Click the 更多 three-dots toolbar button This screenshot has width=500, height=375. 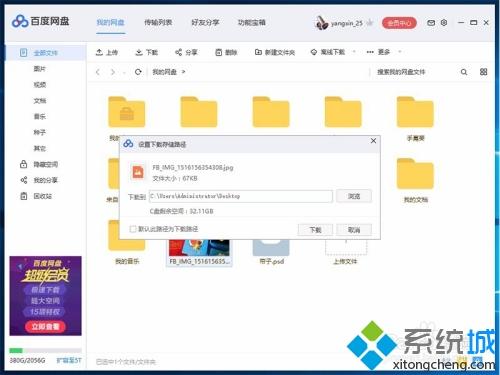coord(378,52)
